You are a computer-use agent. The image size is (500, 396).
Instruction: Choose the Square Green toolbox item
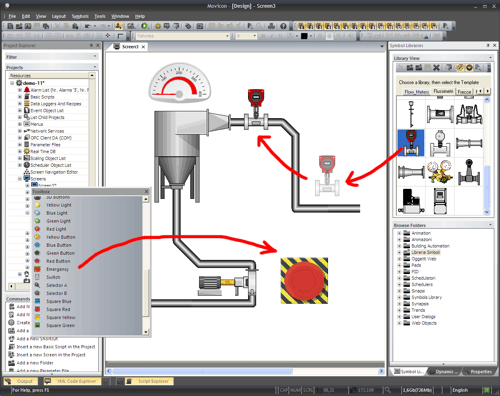click(60, 325)
